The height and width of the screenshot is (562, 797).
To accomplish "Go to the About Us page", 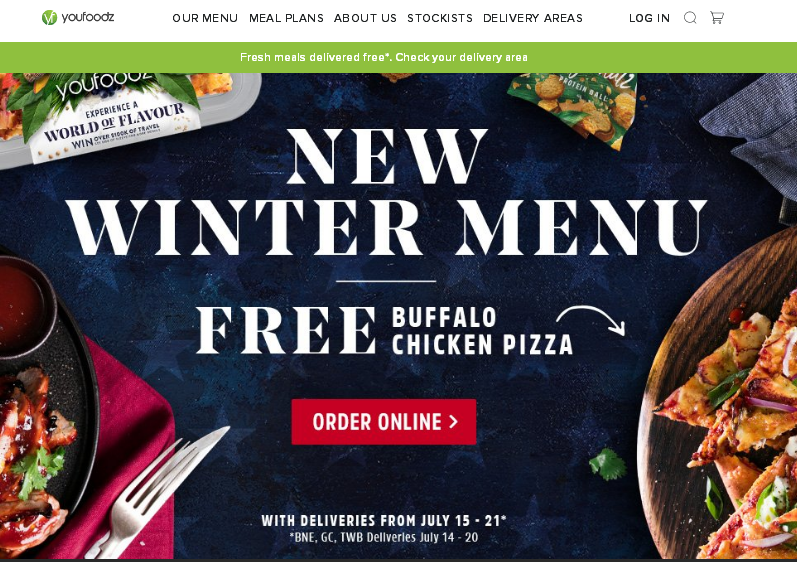I will pyautogui.click(x=365, y=18).
